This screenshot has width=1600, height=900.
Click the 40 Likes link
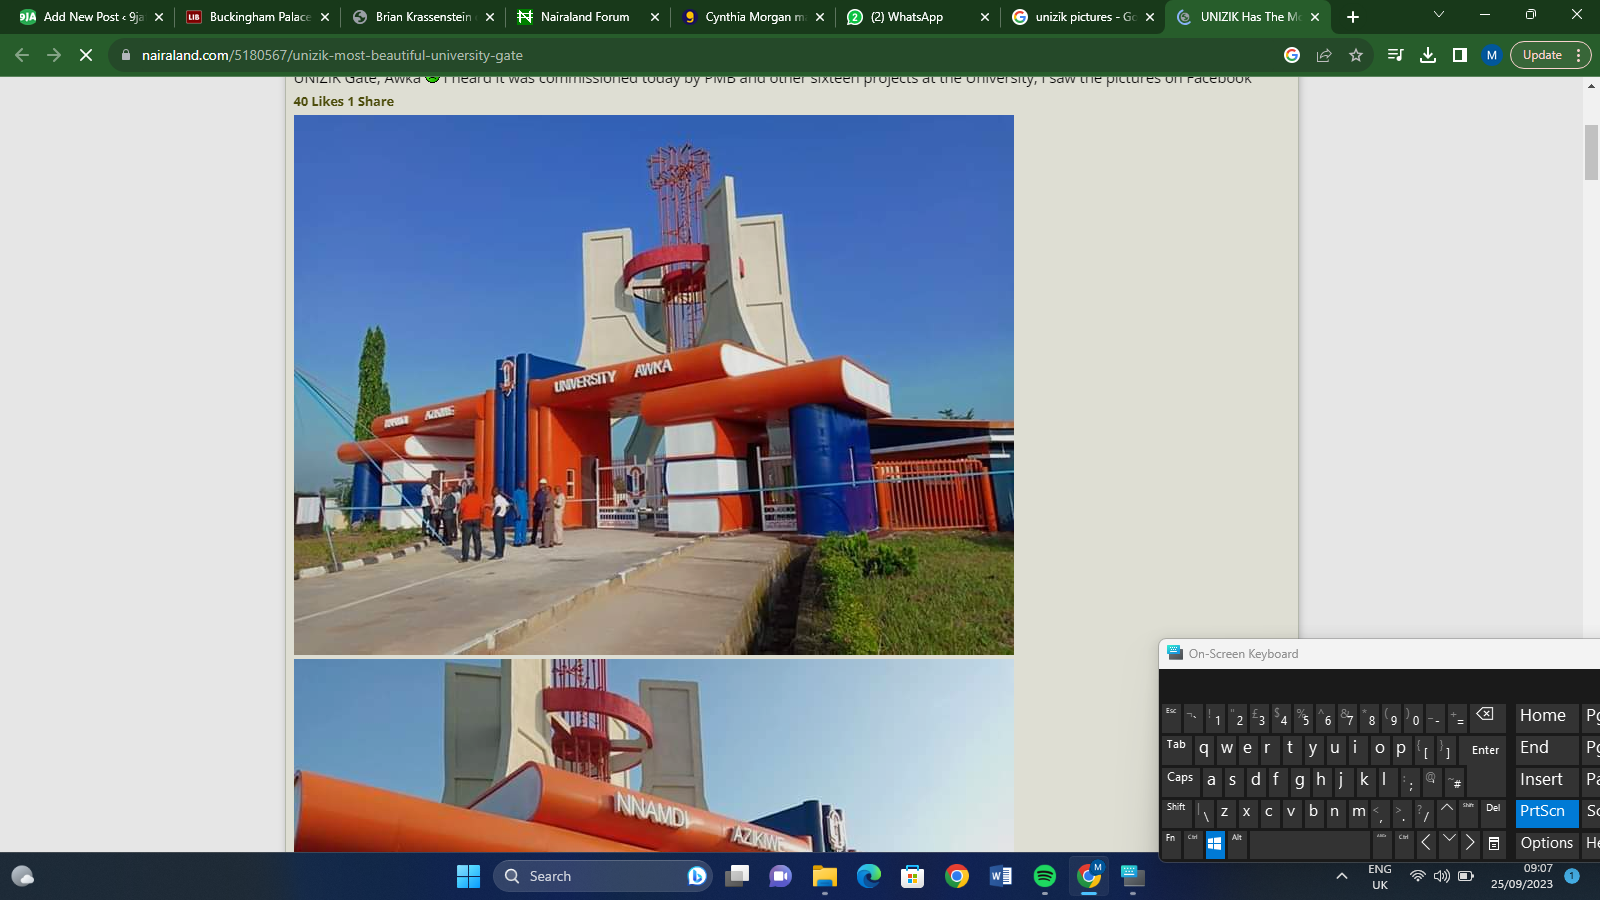pyautogui.click(x=318, y=101)
